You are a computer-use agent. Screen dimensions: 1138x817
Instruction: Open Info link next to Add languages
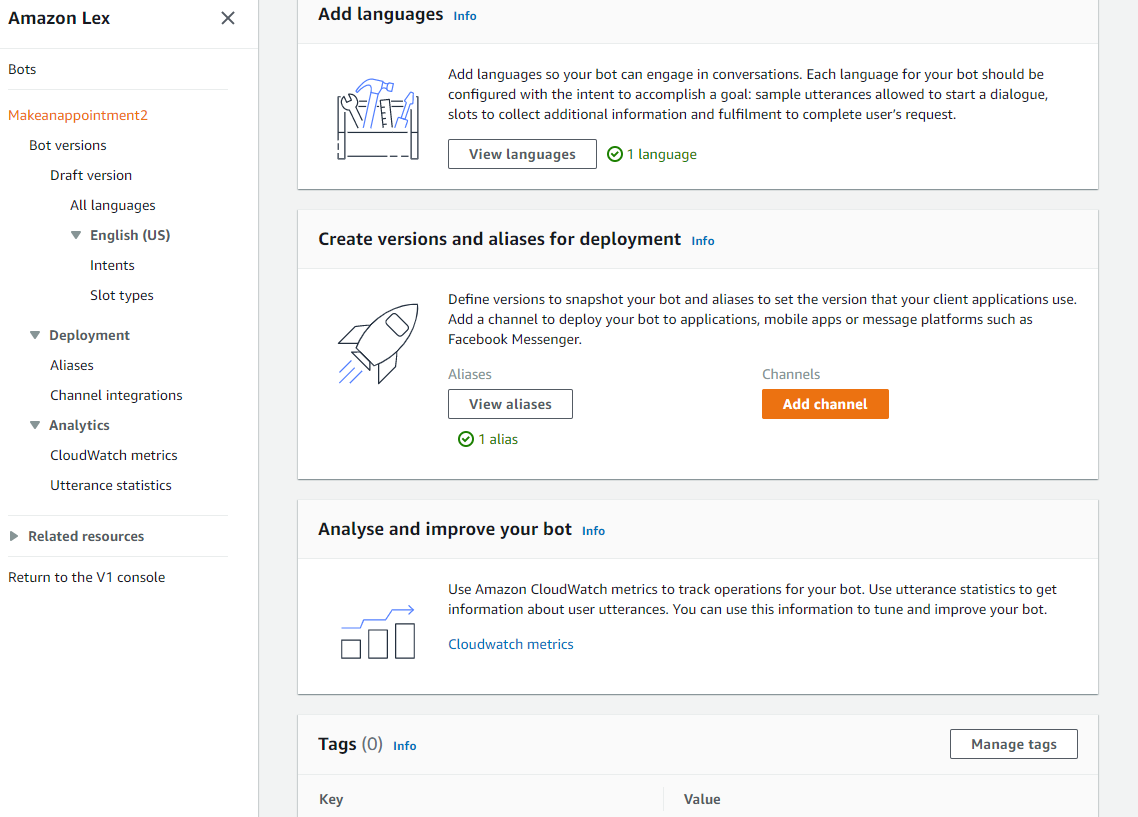coord(465,16)
